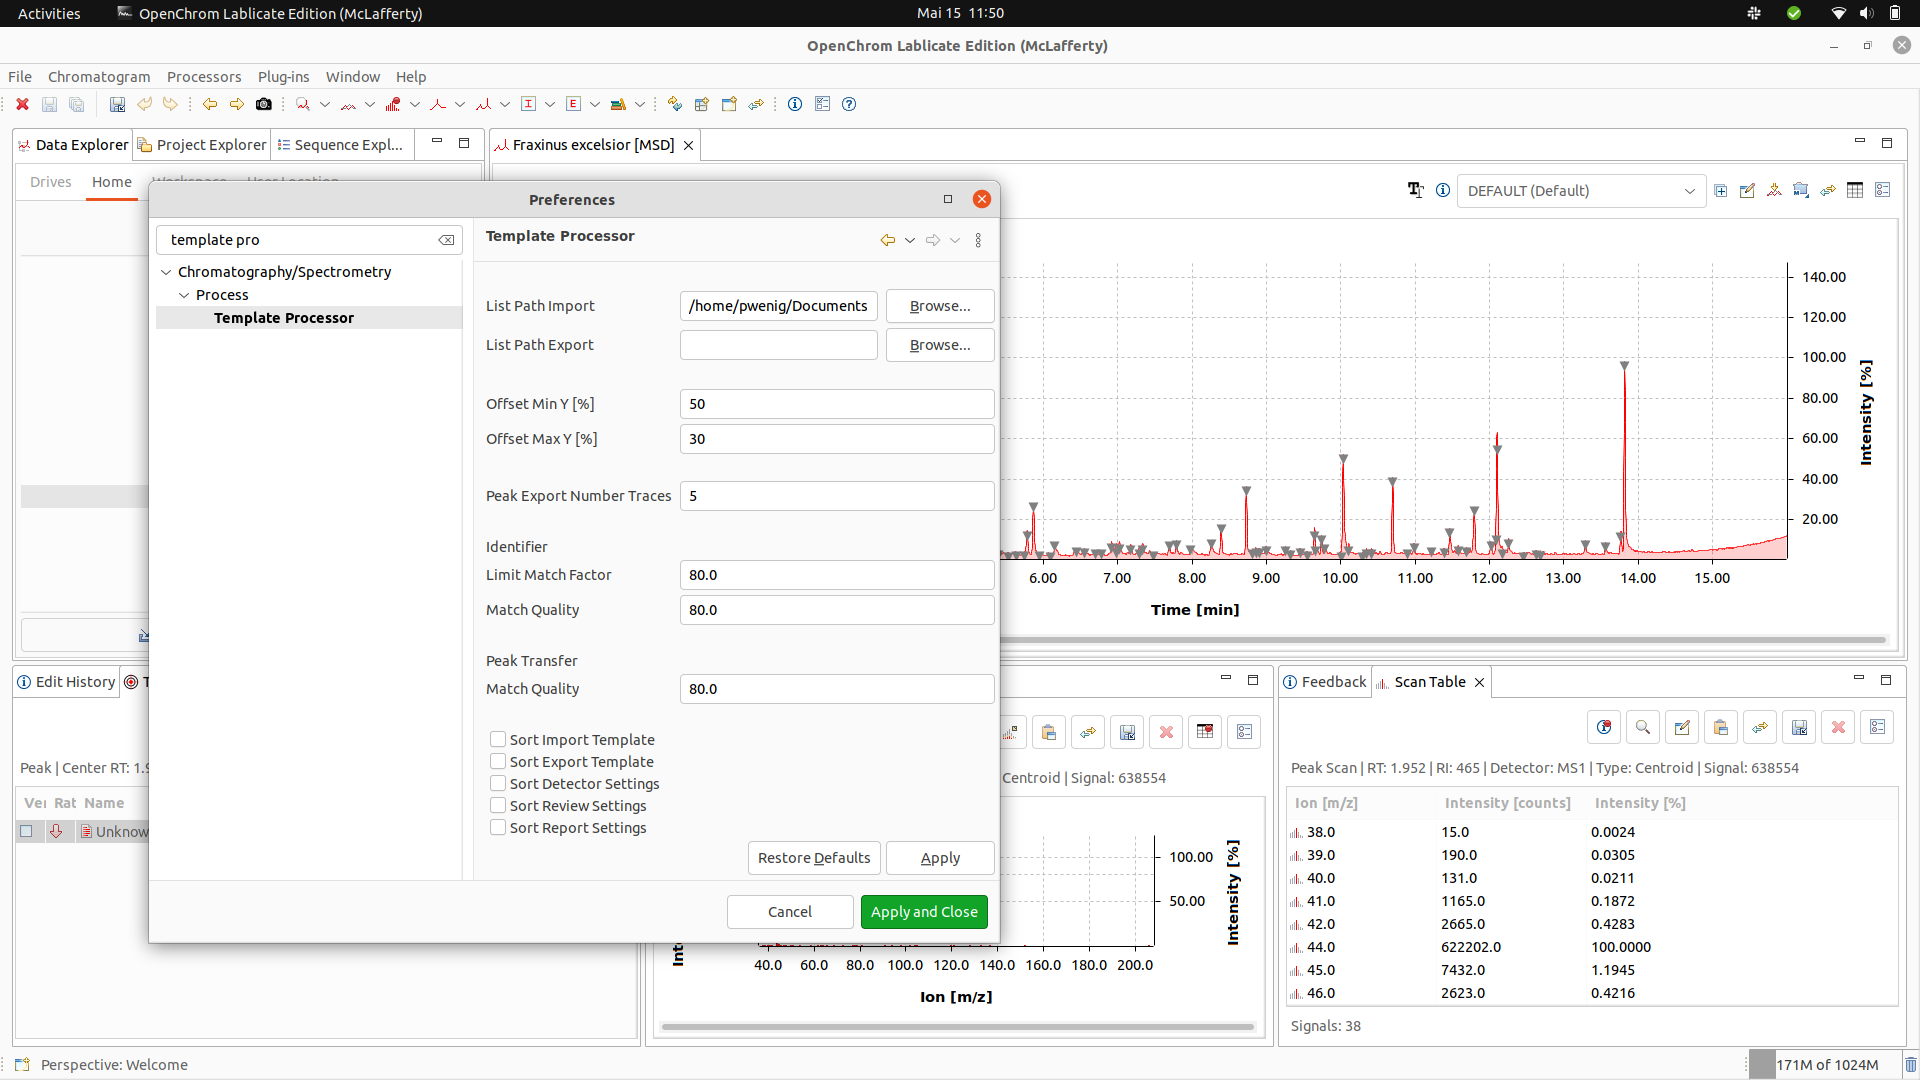The width and height of the screenshot is (1920, 1080).
Task: Check the Sort Detector Settings option
Action: click(x=497, y=783)
